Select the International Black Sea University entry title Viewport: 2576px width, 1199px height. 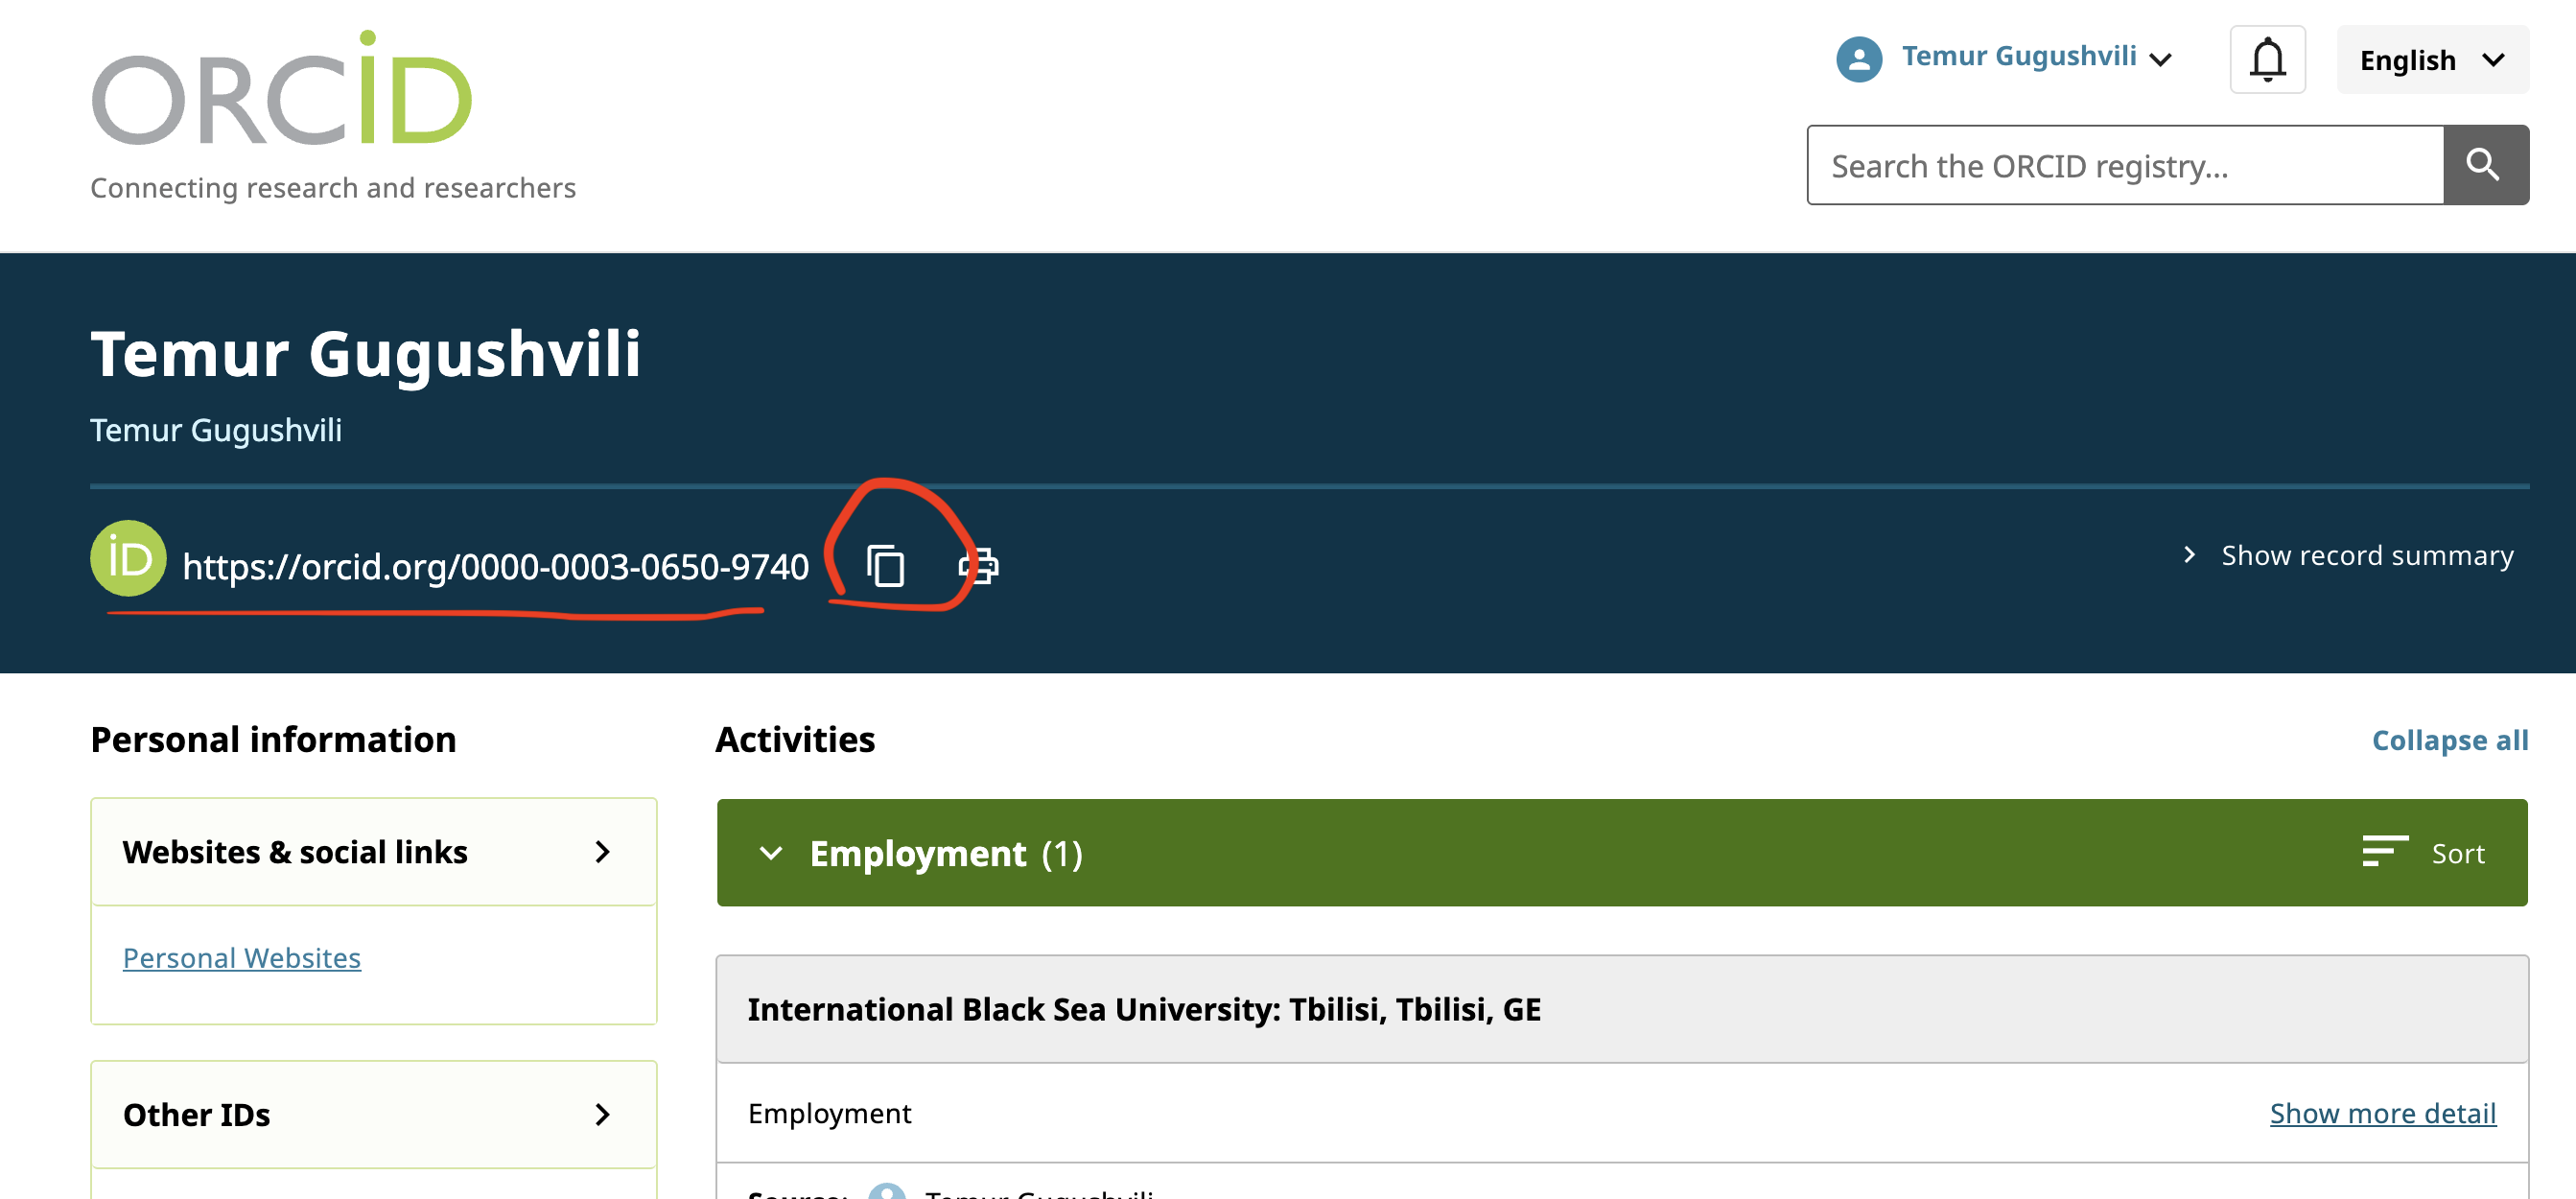tap(1144, 1009)
